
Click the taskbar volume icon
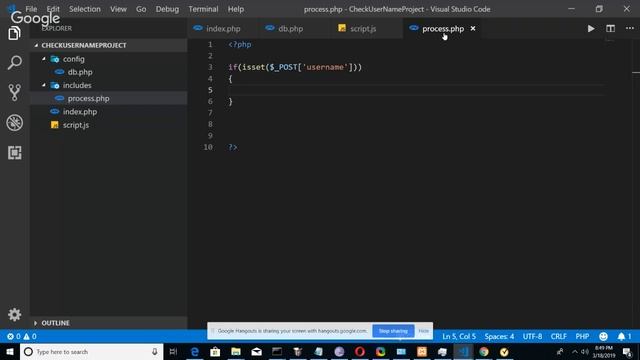tap(585, 351)
